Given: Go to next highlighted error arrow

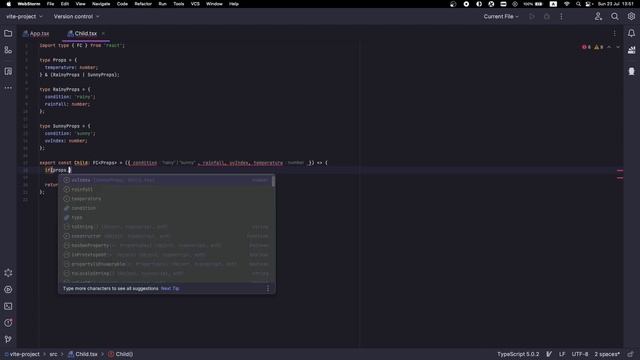Looking at the screenshot, I should pyautogui.click(x=618, y=47).
